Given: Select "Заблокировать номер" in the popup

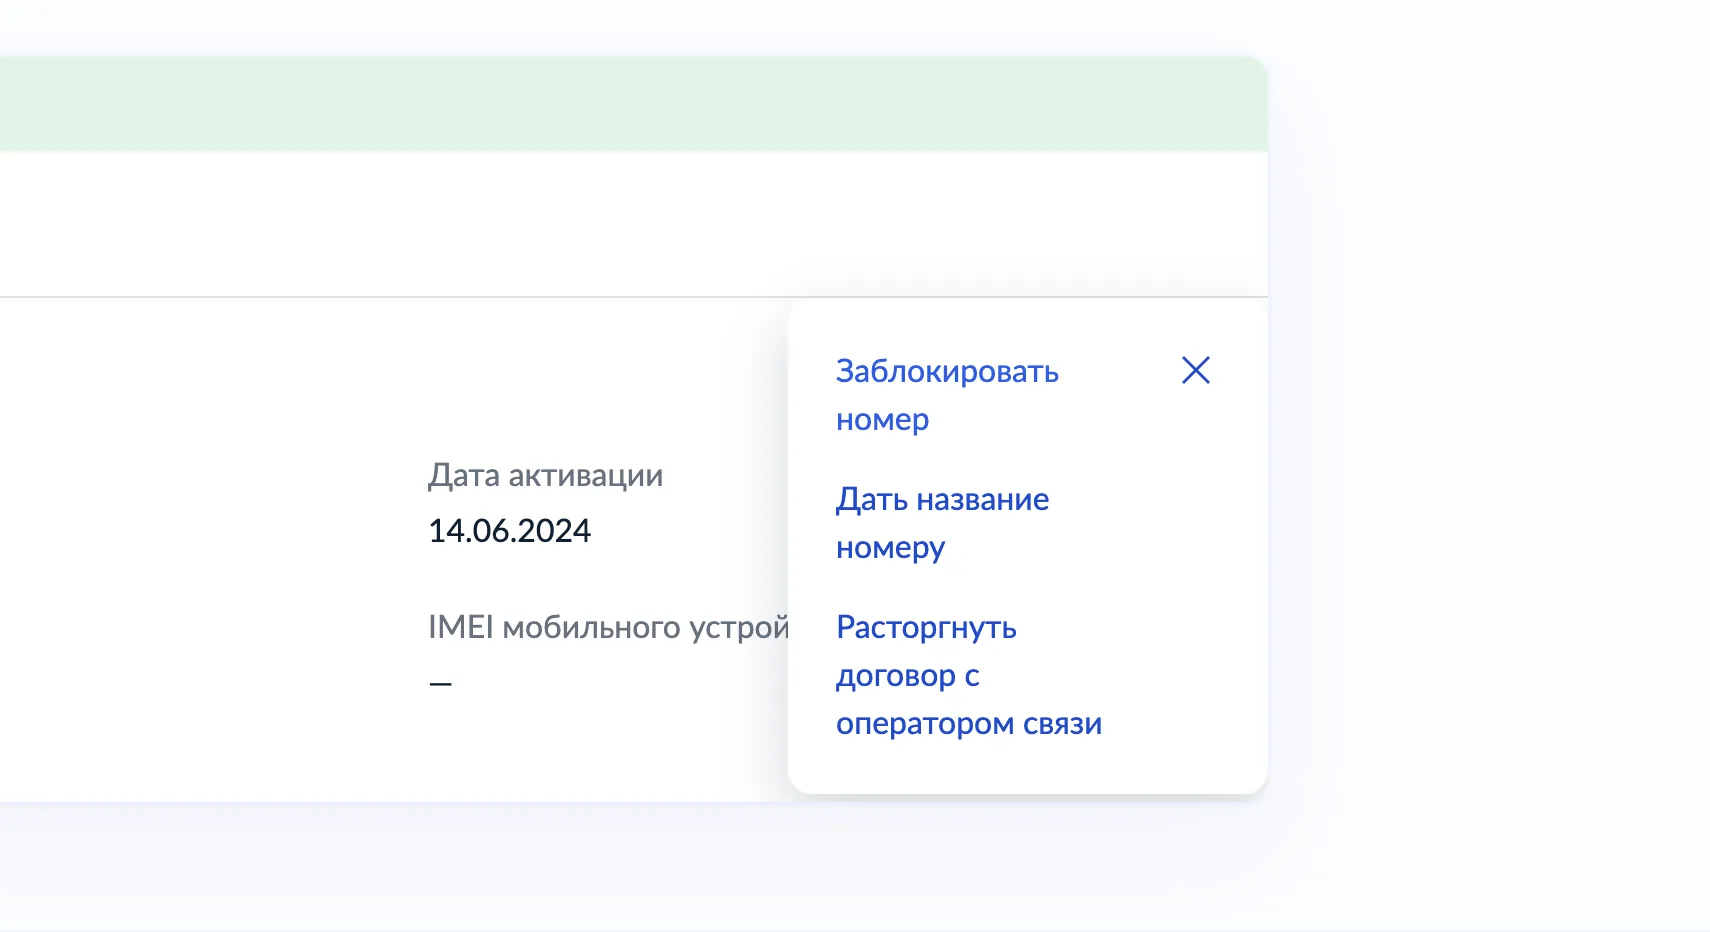Looking at the screenshot, I should (x=946, y=395).
